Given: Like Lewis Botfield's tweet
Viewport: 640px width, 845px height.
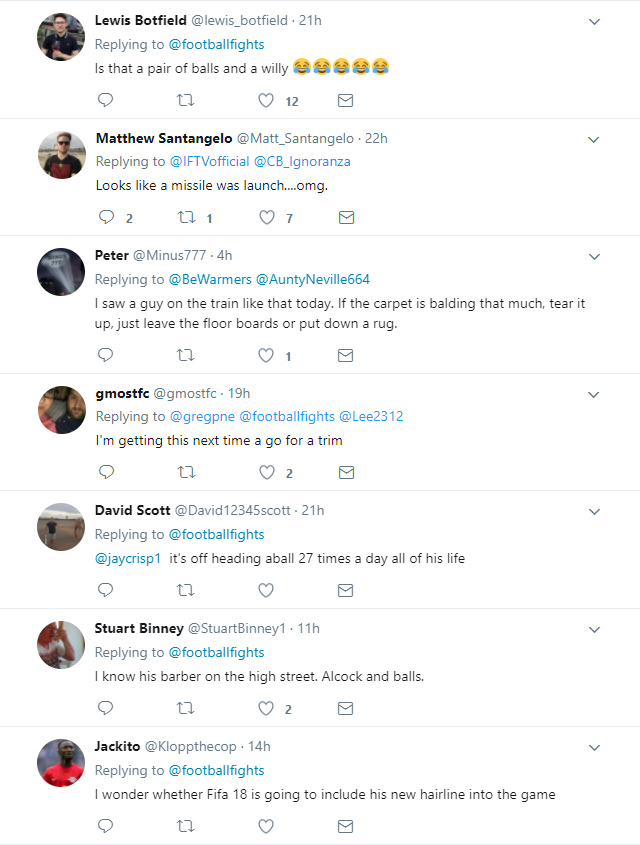Looking at the screenshot, I should [x=266, y=100].
